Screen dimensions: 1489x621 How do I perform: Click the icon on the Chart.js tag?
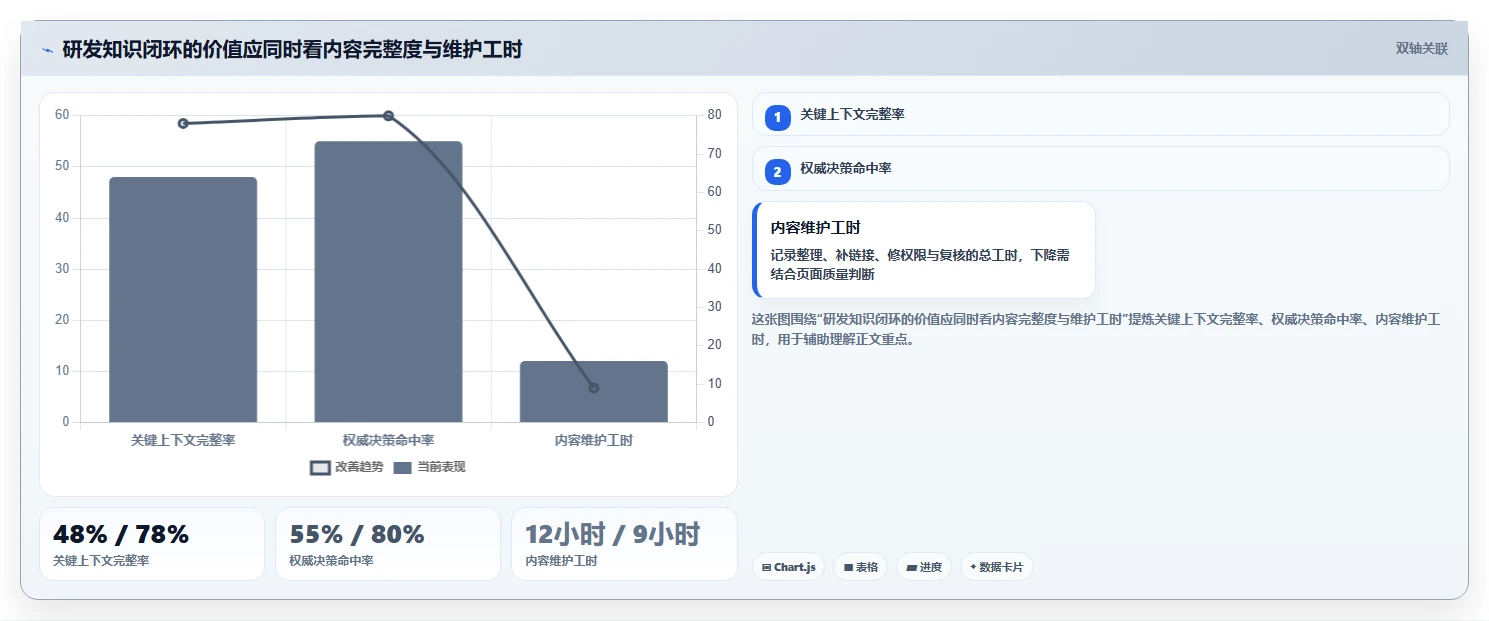point(766,567)
